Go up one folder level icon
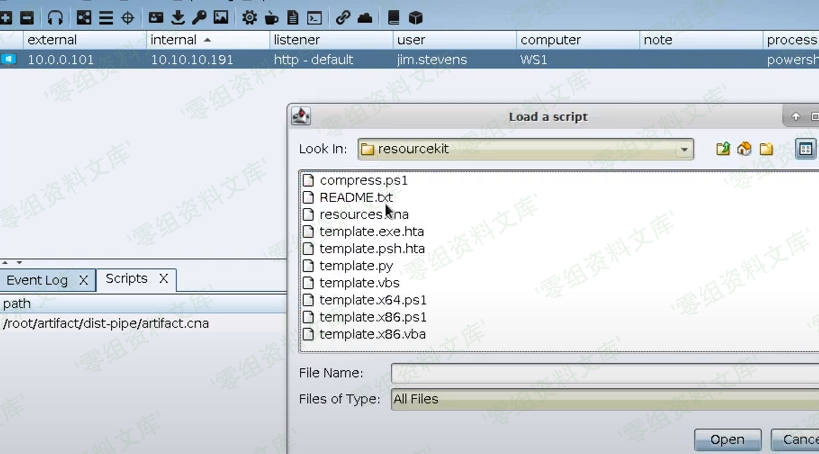This screenshot has width=819, height=454. [x=723, y=149]
